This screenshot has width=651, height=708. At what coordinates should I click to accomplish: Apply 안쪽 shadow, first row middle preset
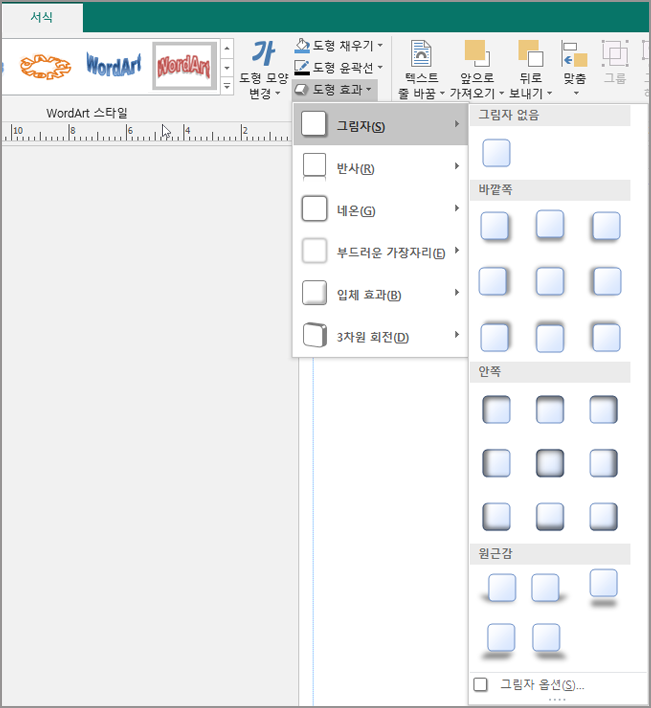[550, 410]
